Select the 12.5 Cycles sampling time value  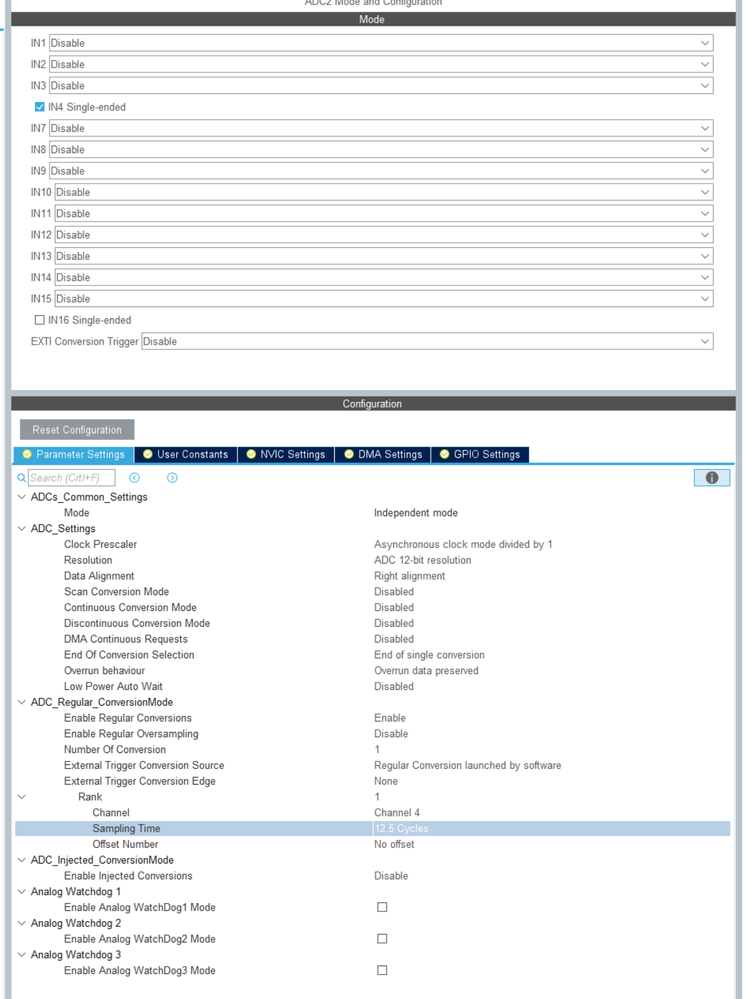pos(401,829)
